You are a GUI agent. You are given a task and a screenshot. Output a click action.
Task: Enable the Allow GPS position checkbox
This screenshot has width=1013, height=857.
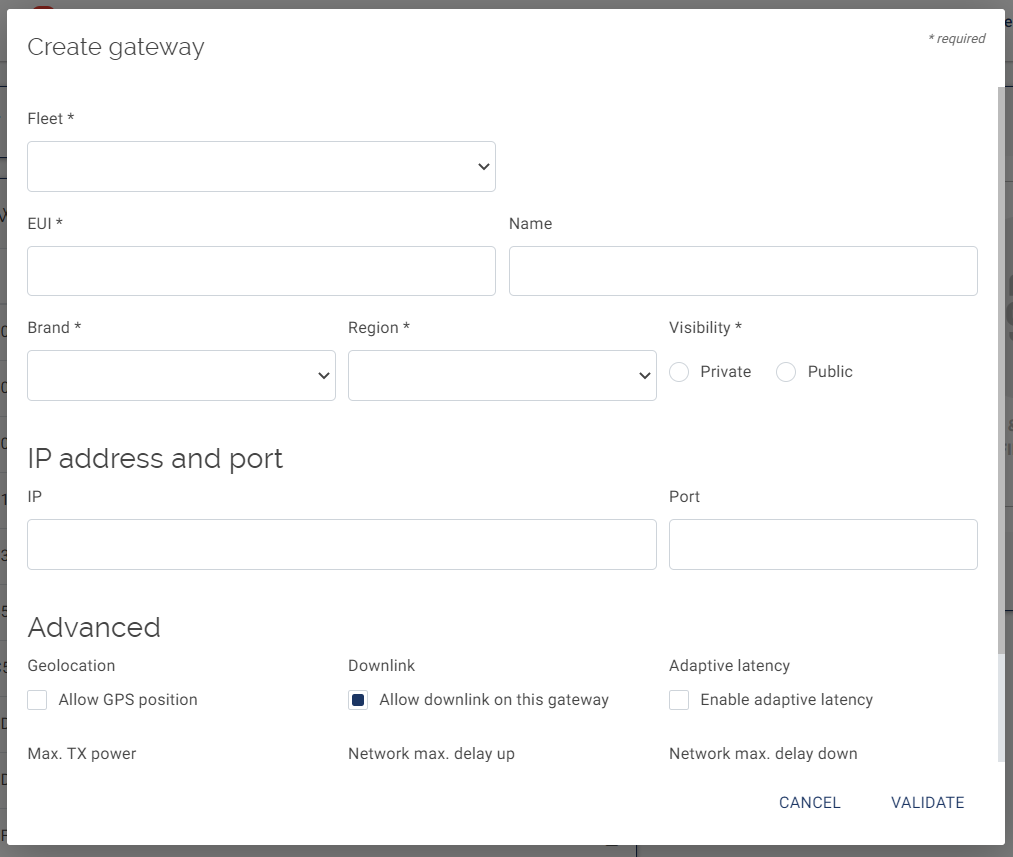(x=37, y=700)
